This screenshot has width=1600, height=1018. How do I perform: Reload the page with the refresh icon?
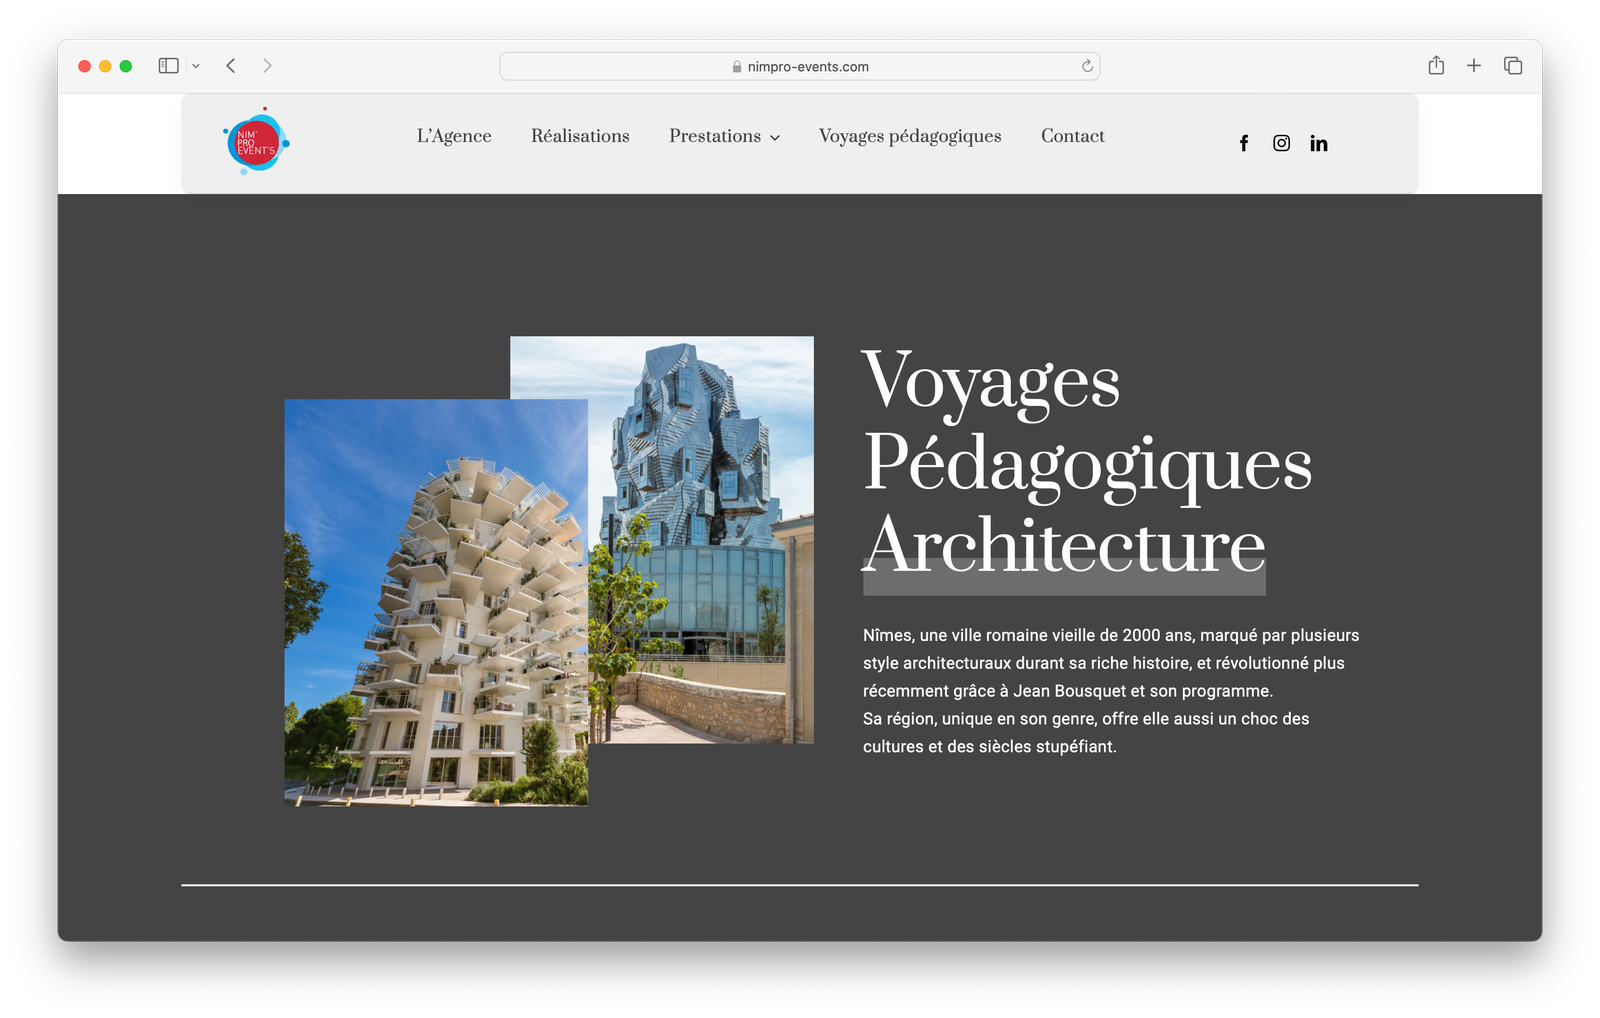[x=1087, y=66]
